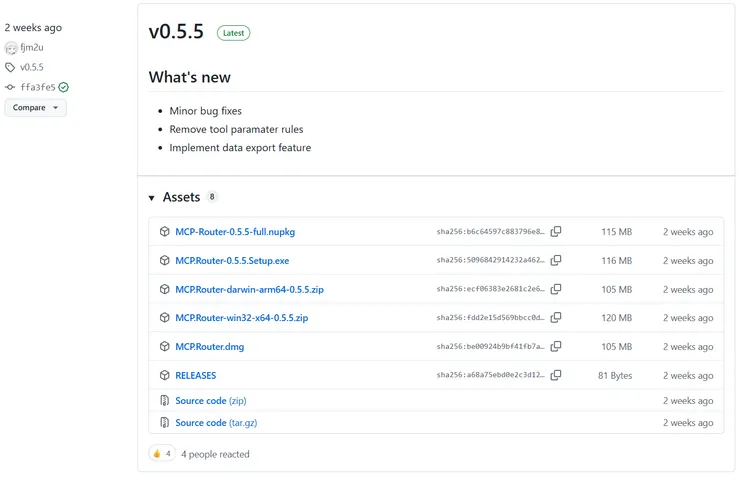Open the Compare dropdown

coord(35,108)
